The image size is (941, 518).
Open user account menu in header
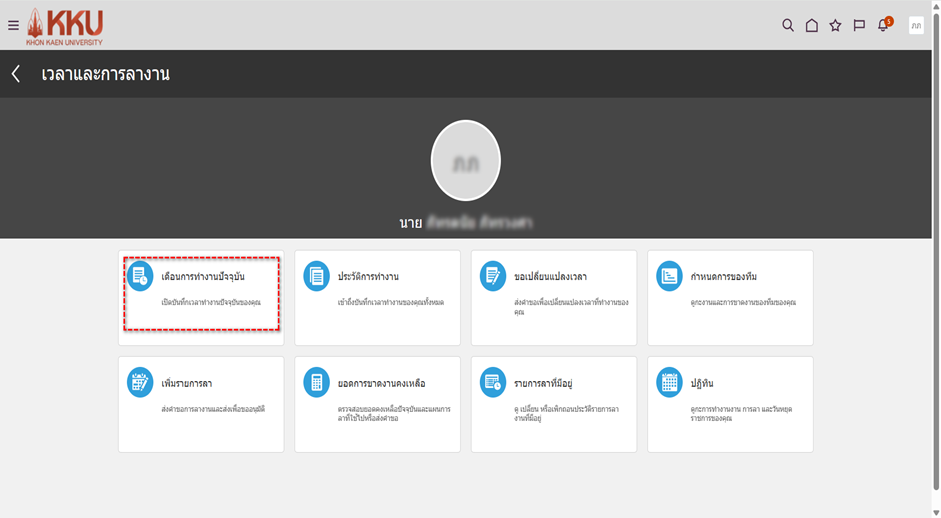click(x=916, y=25)
